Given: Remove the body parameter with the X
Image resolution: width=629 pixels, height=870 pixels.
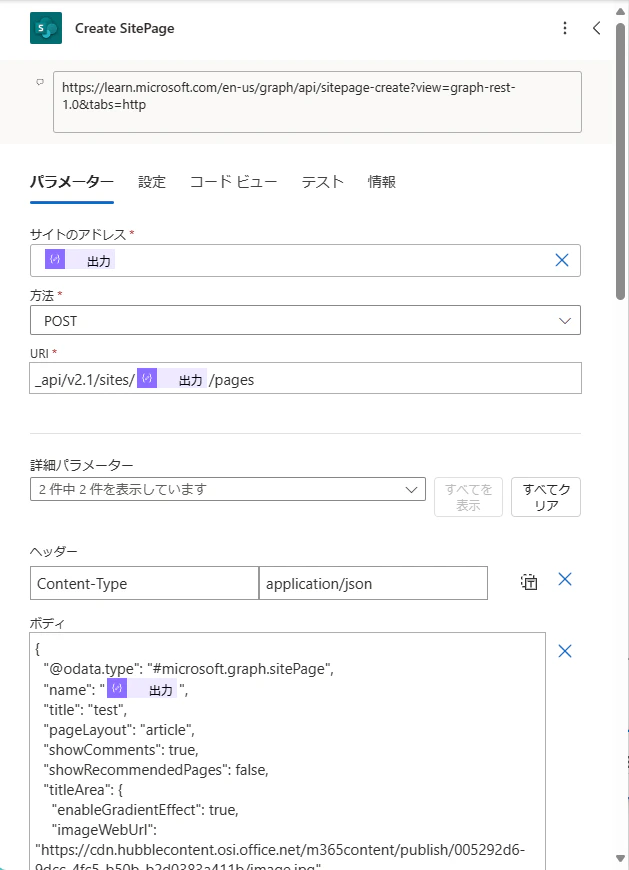Looking at the screenshot, I should click(565, 651).
